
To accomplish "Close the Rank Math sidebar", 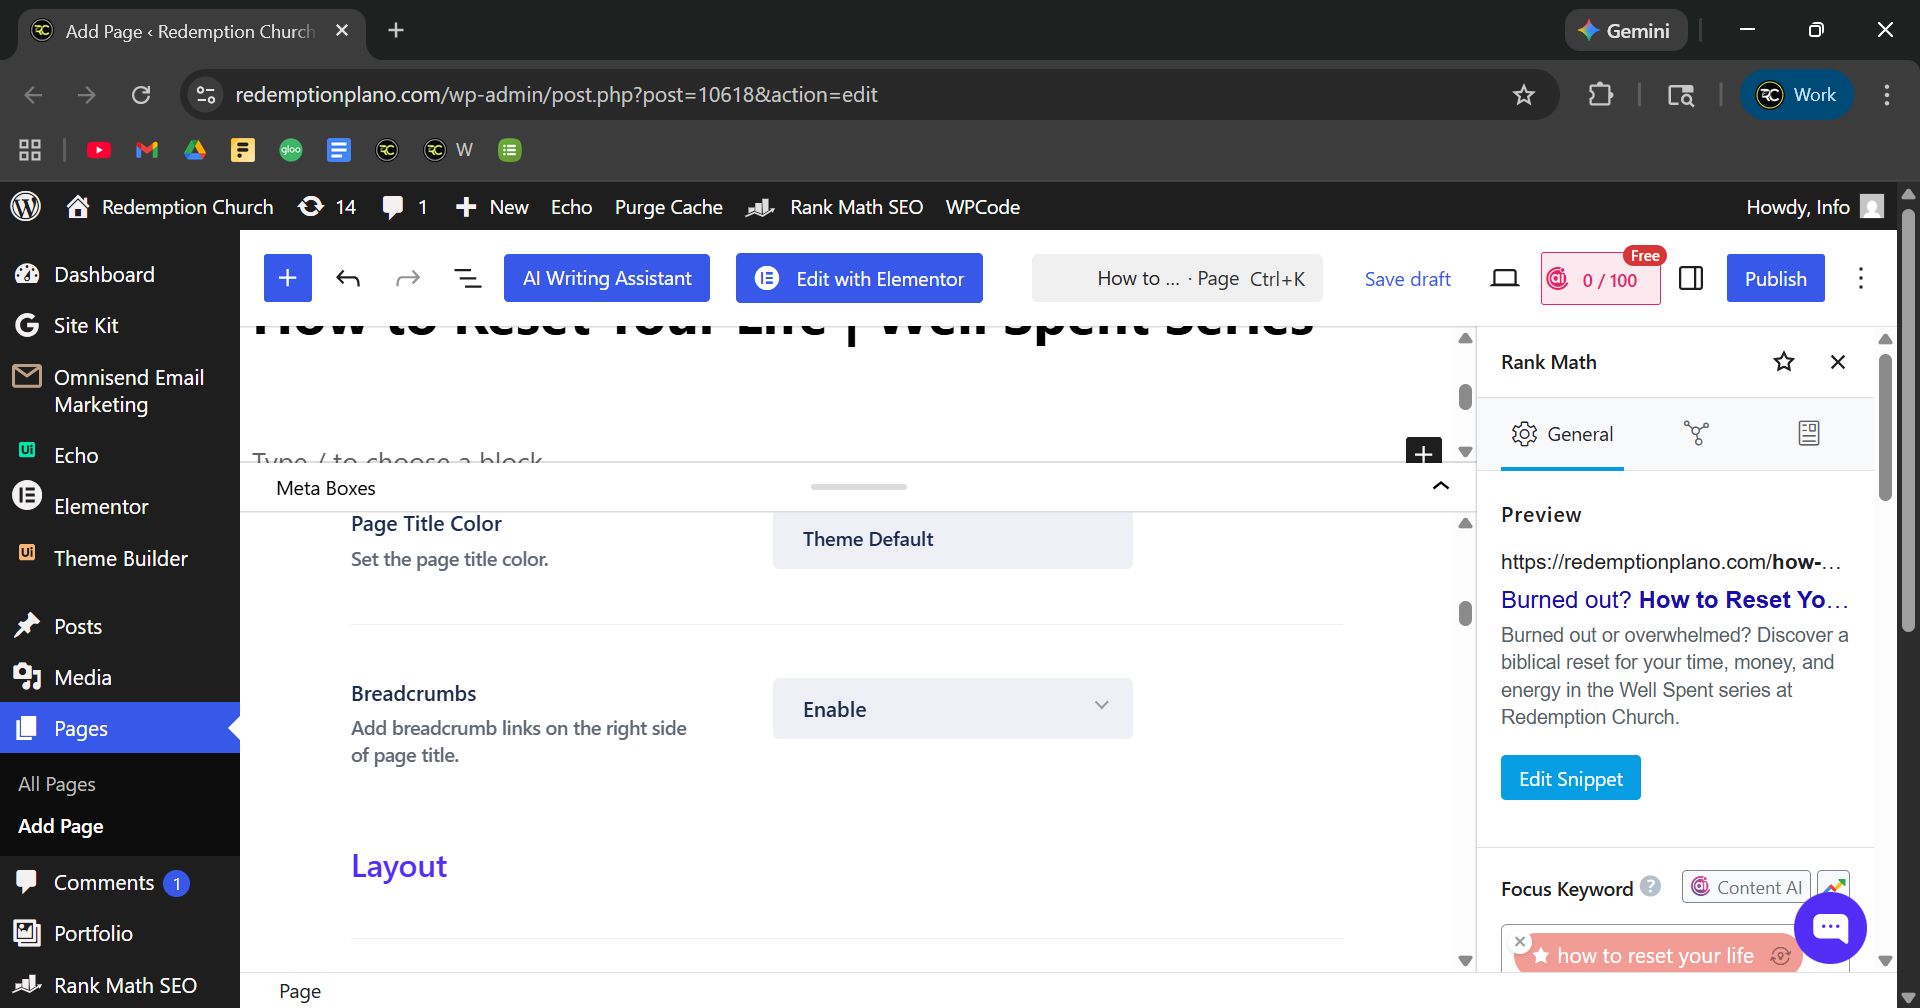I will [x=1837, y=362].
